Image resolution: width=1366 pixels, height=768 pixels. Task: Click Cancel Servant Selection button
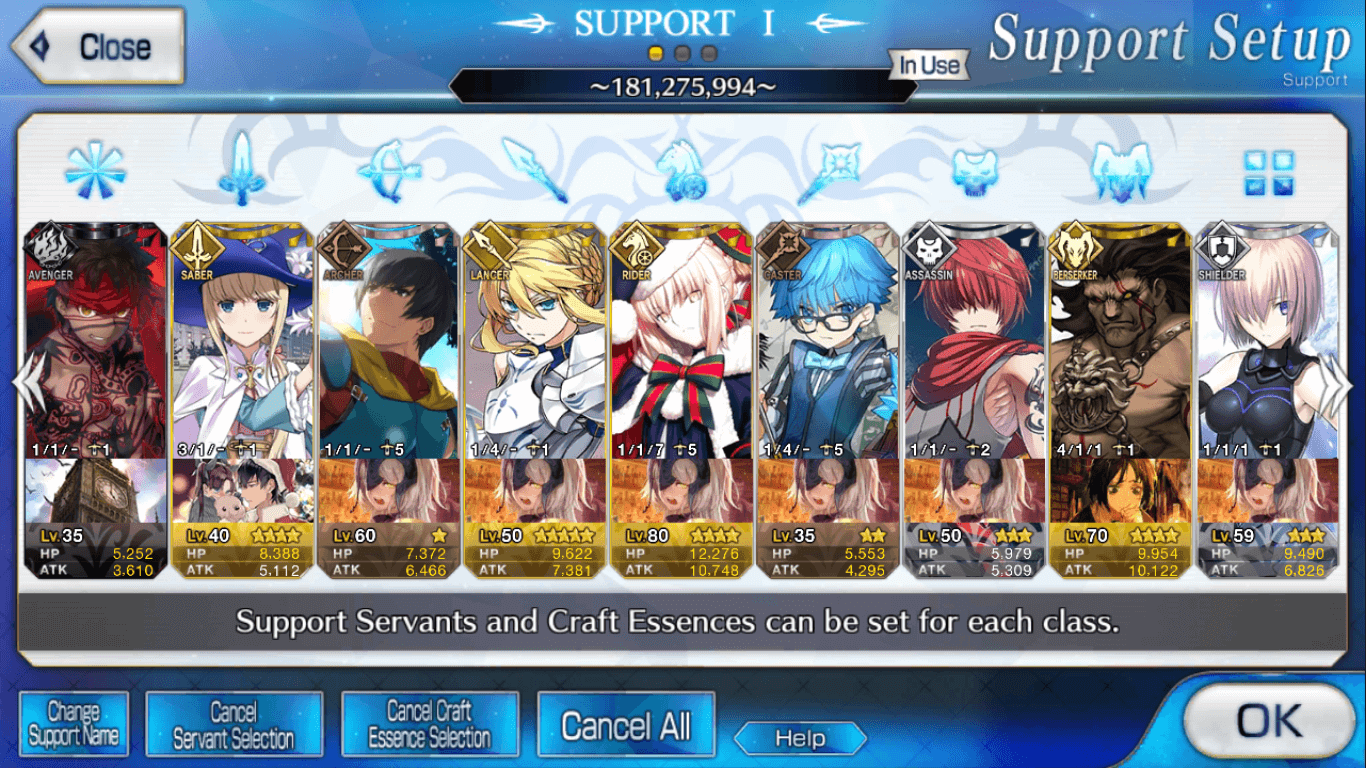point(234,724)
